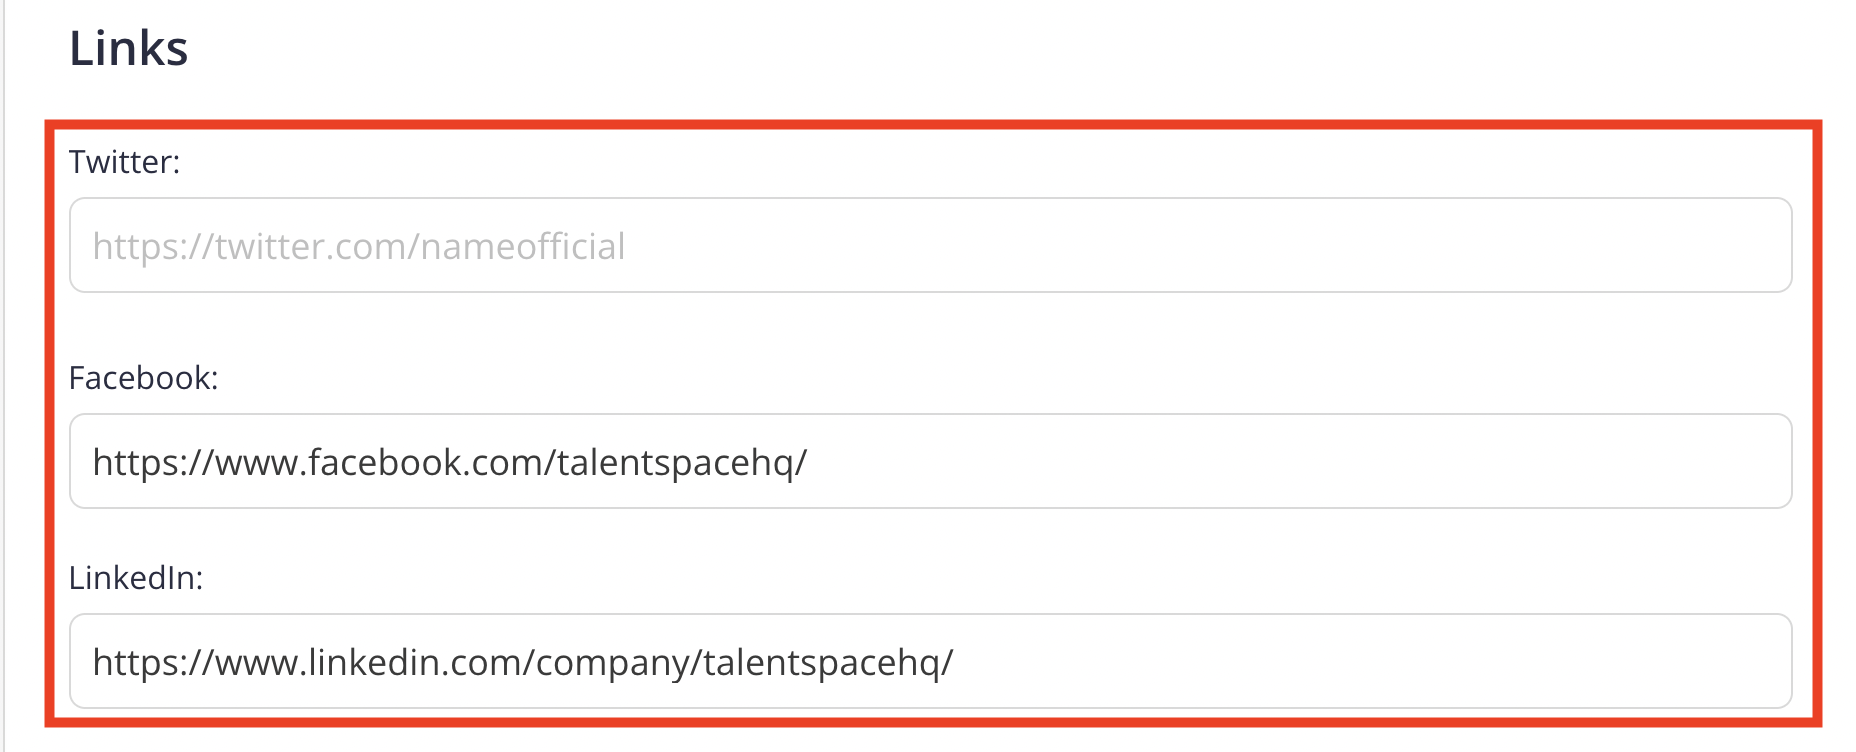Screen dimensions: 1856x752
Task: Click the "Twitter:" field label
Action: point(124,162)
